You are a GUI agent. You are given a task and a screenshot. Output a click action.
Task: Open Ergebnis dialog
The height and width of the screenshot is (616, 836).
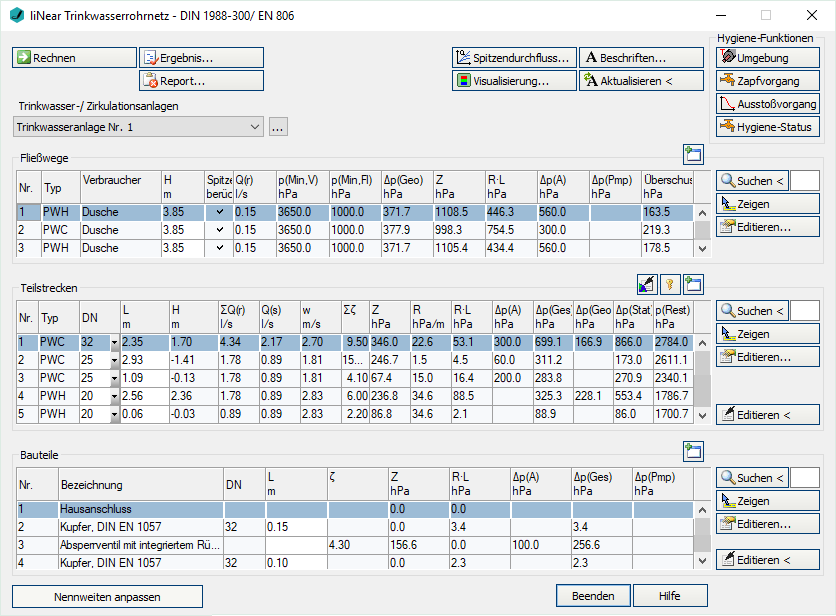(x=202, y=58)
